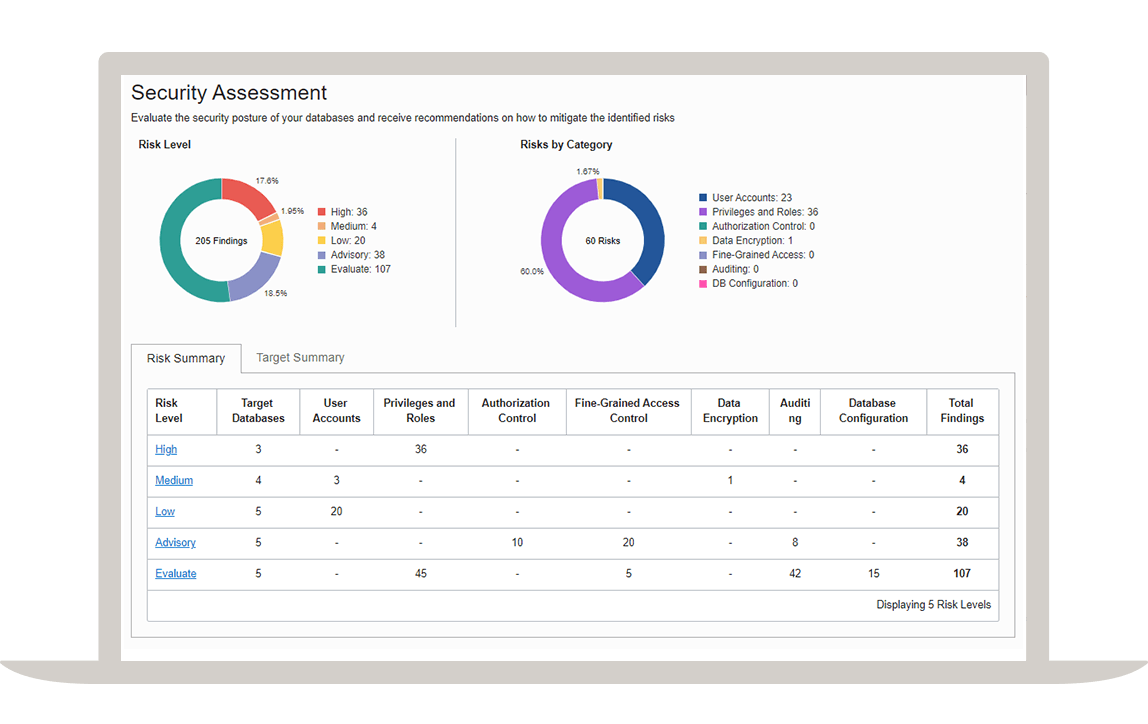This screenshot has width=1148, height=724.
Task: Click the DB Configuration legend swatch
Action: coord(703,284)
